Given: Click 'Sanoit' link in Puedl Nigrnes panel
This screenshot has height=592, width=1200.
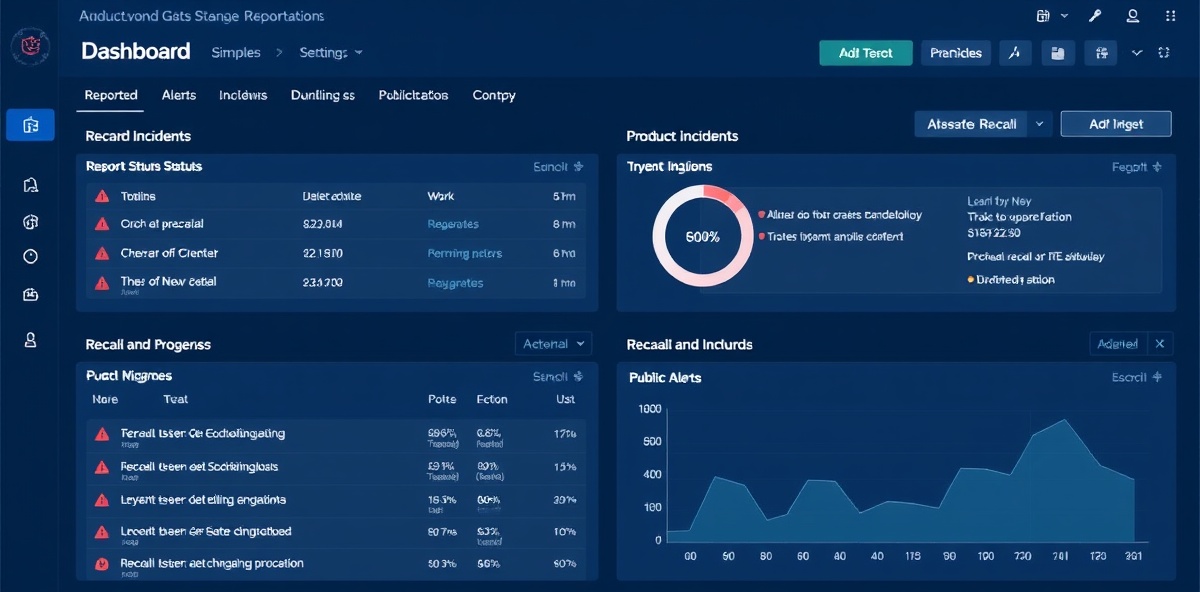Looking at the screenshot, I should [x=558, y=377].
